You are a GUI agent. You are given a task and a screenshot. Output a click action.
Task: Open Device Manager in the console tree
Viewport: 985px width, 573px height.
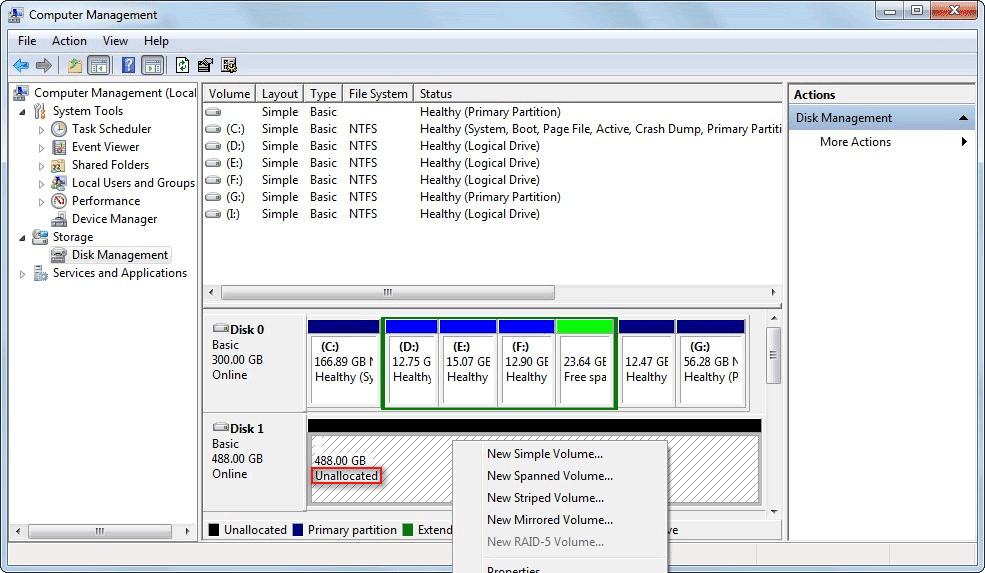coord(114,219)
